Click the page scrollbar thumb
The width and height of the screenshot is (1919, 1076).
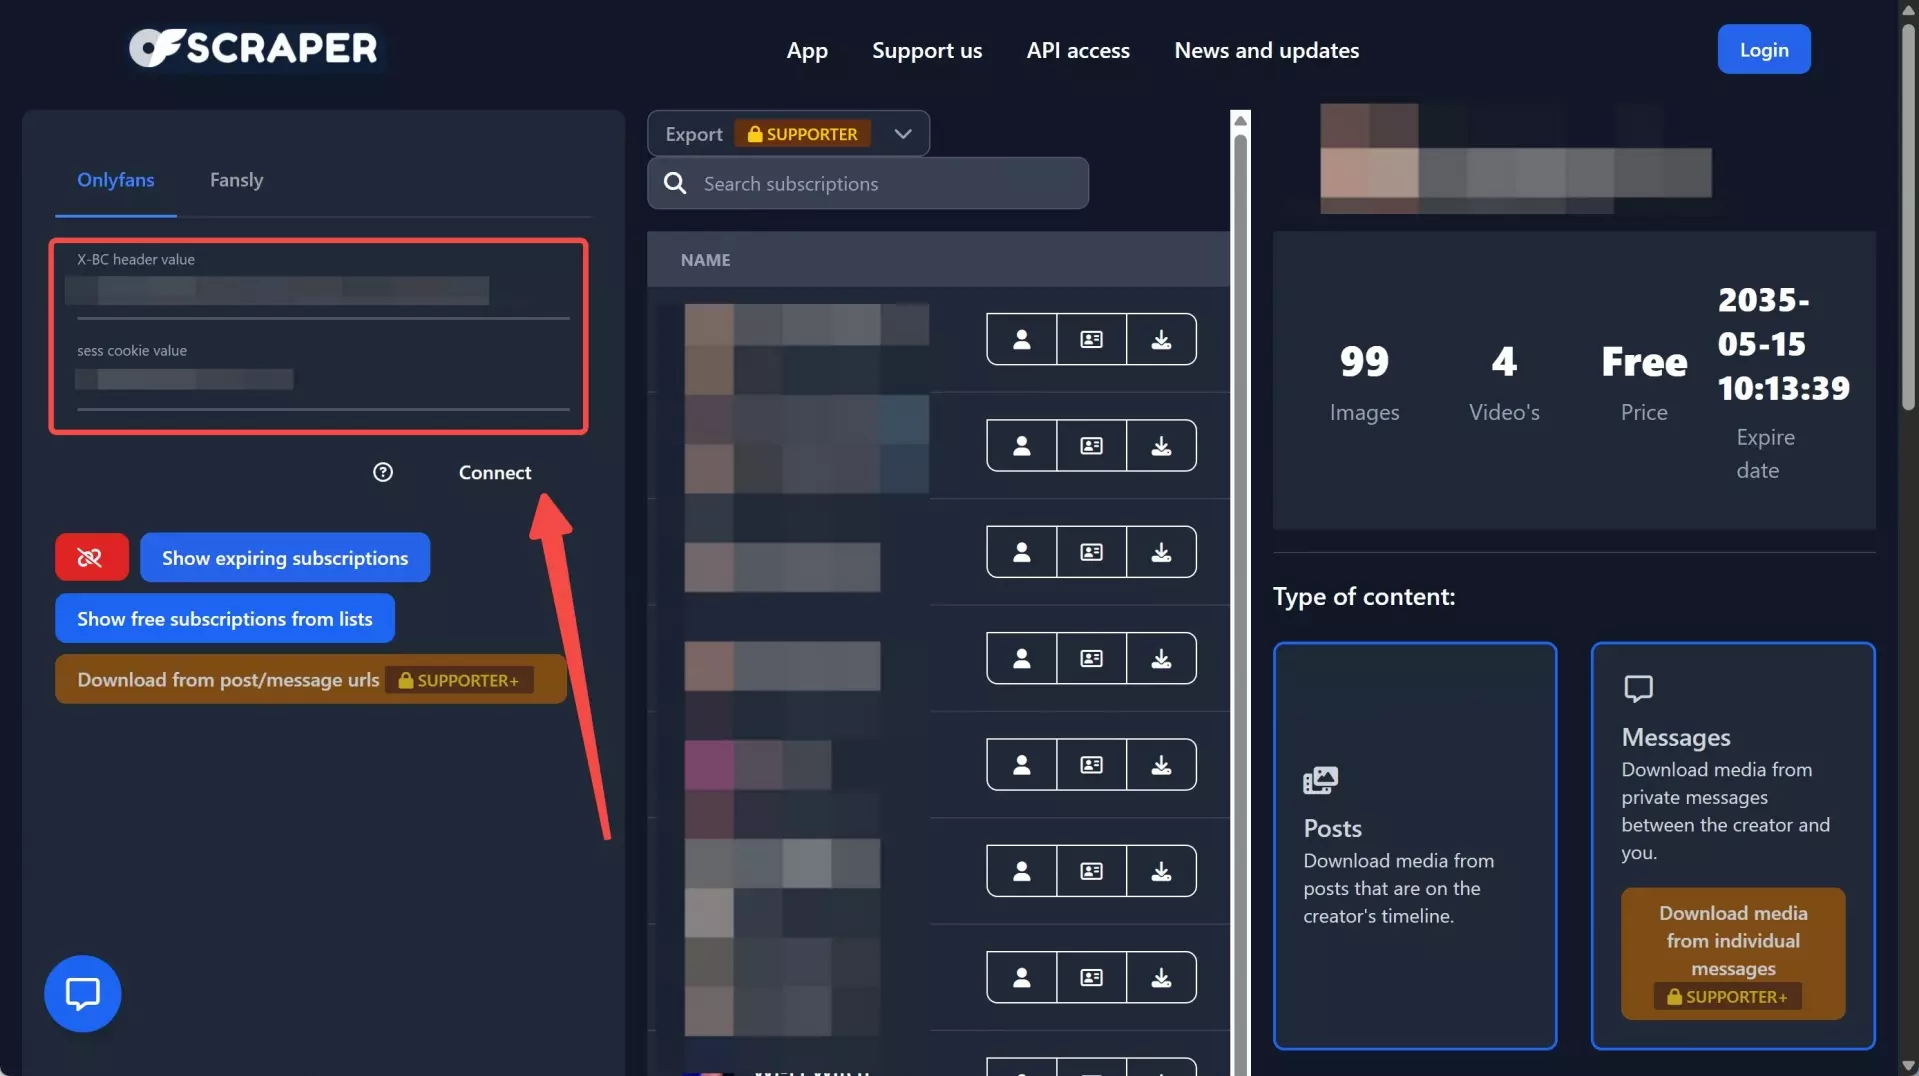(1908, 215)
